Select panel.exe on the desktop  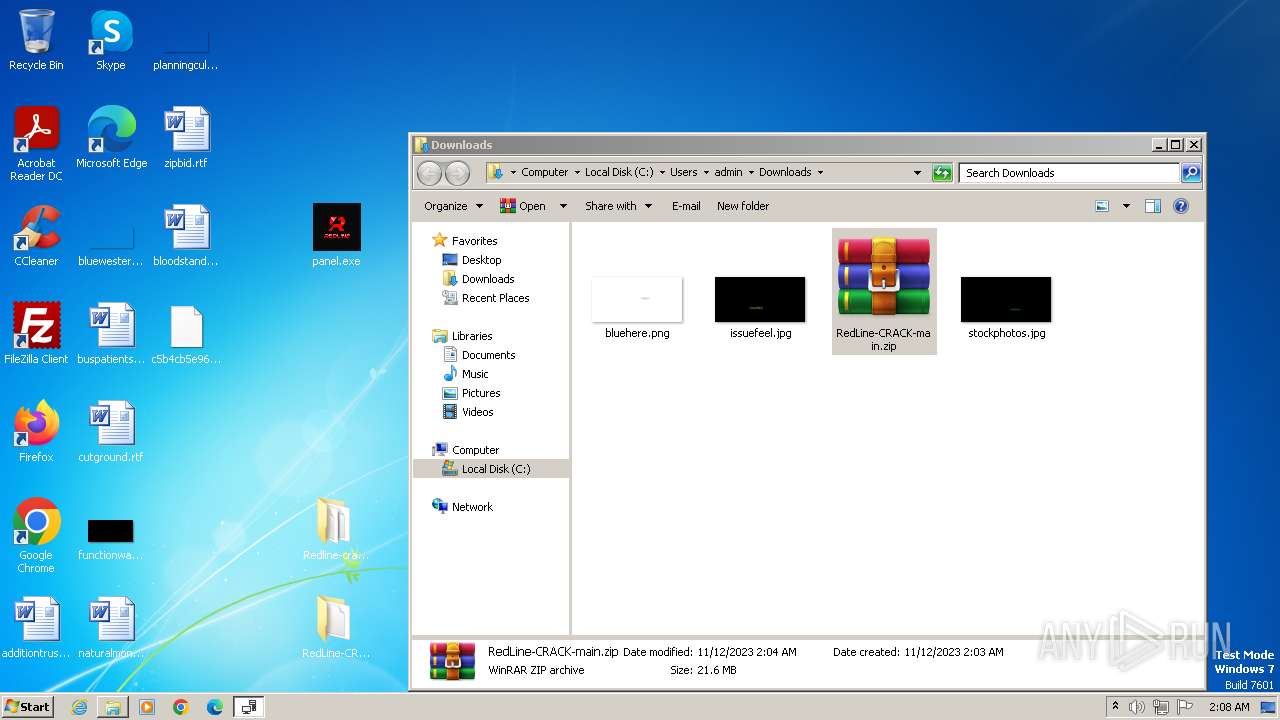tap(336, 236)
